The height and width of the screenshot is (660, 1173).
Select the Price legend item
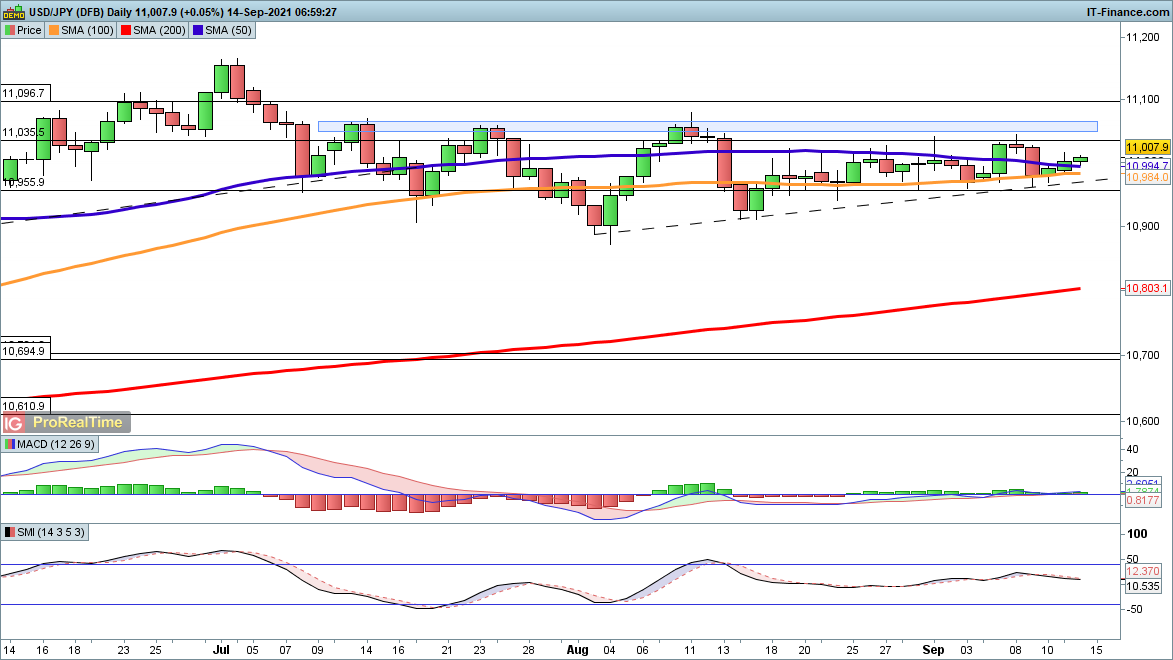[x=23, y=30]
